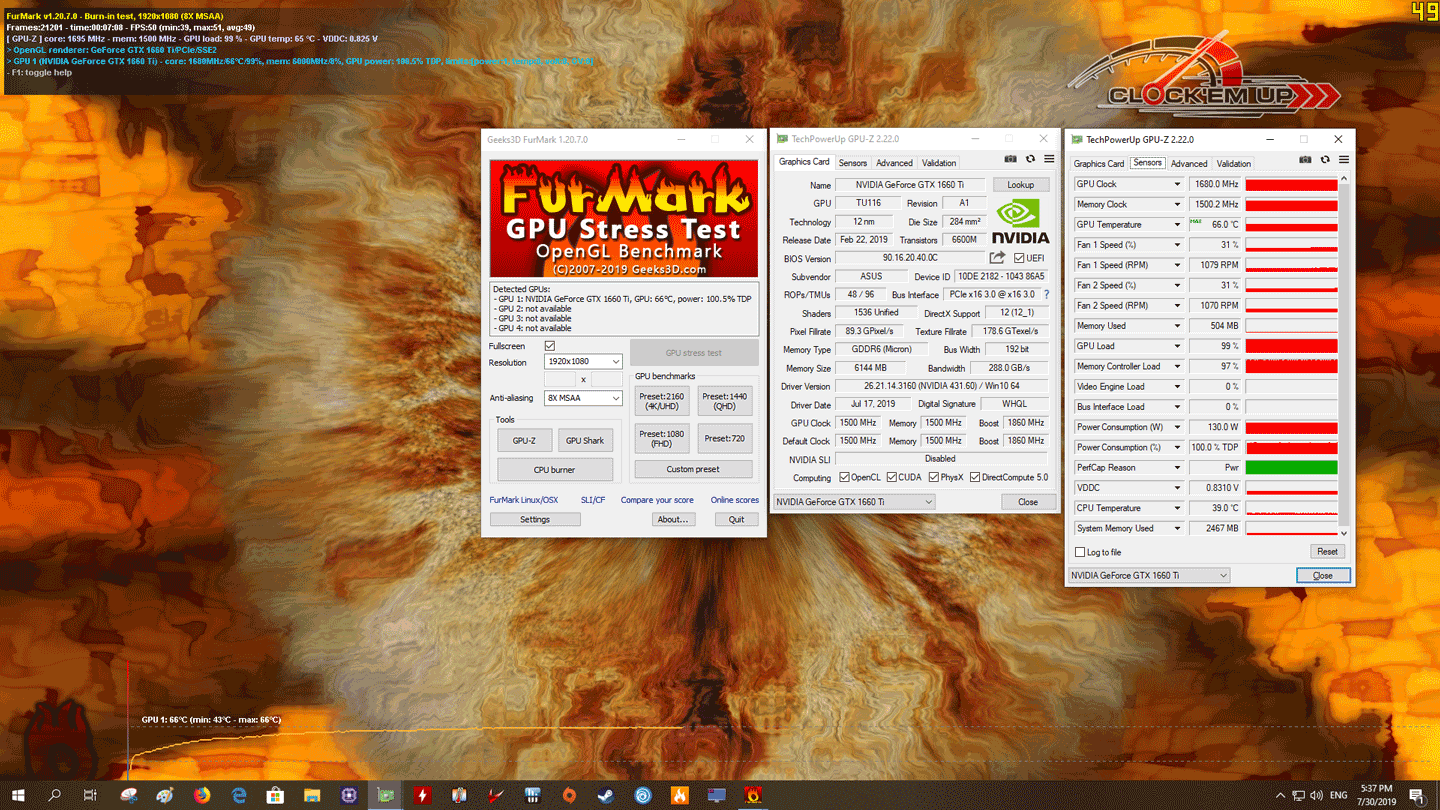Open Validation tab in the Sensors window
The width and height of the screenshot is (1440, 810).
pyautogui.click(x=1233, y=164)
